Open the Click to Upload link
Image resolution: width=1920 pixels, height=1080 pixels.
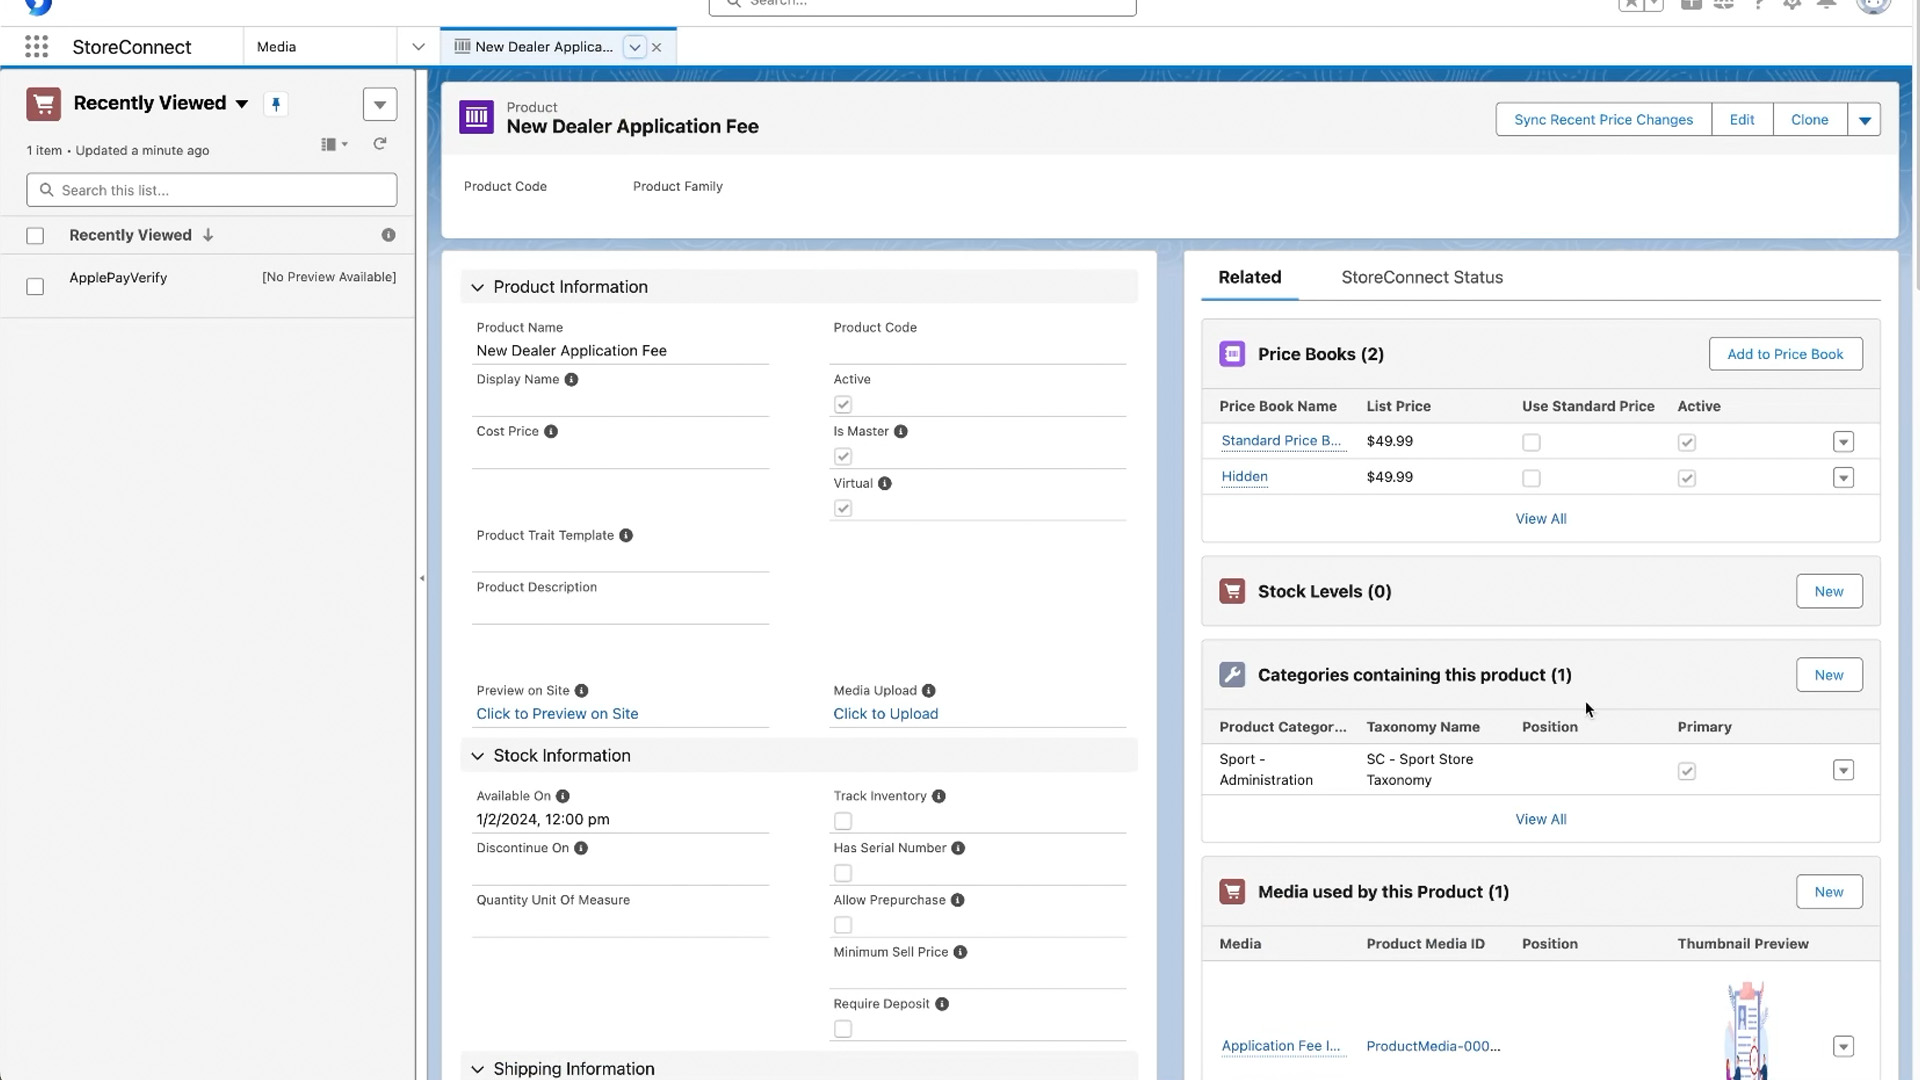[x=885, y=714]
